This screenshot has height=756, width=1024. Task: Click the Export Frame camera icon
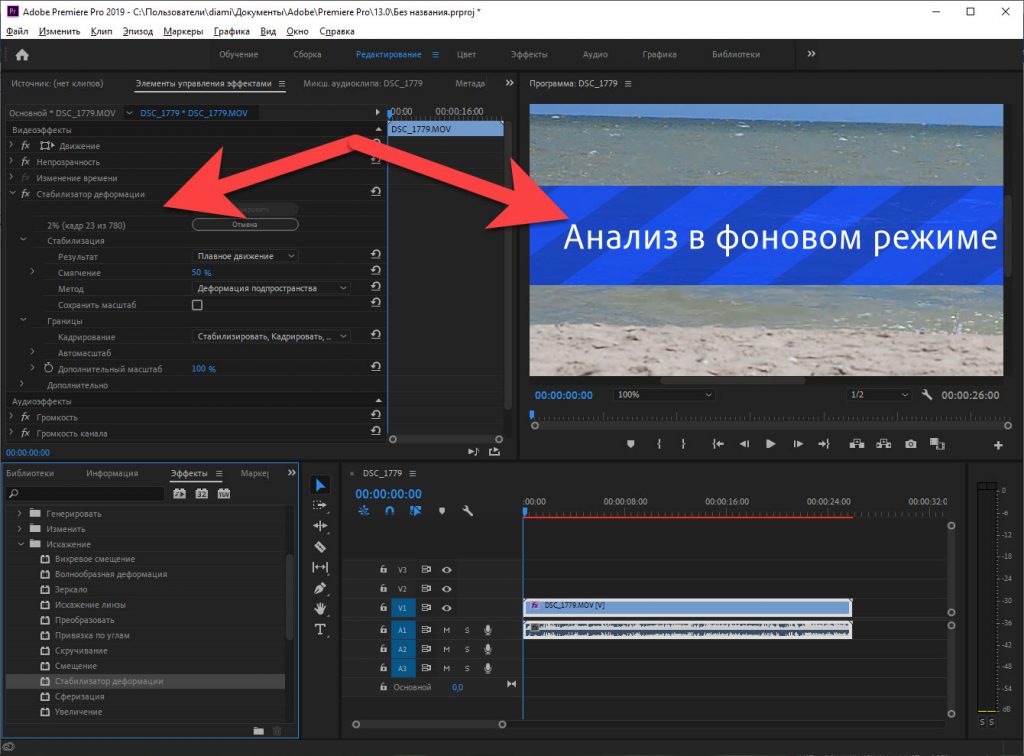911,443
